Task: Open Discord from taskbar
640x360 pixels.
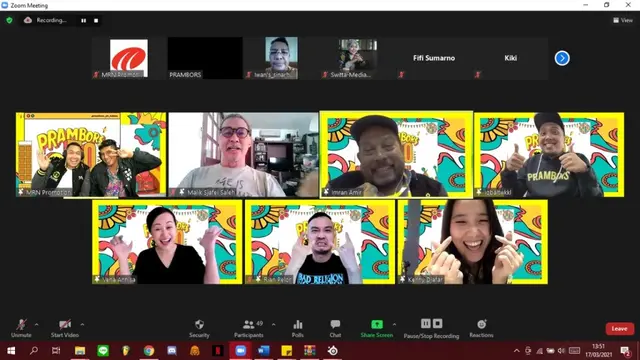Action: point(172,351)
